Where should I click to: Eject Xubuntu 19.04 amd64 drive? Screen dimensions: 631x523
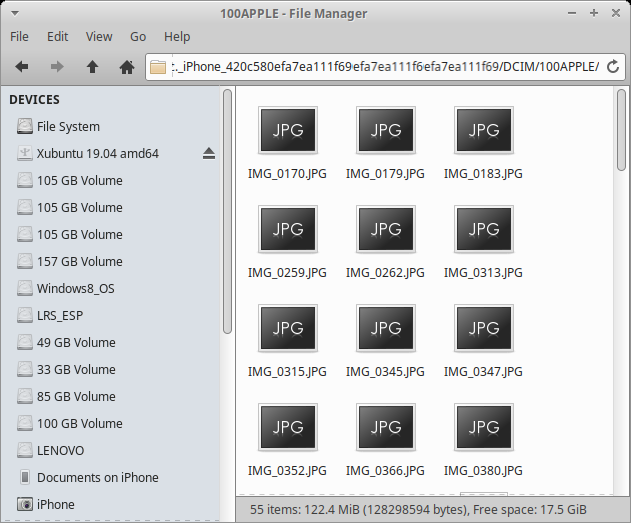[x=209, y=154]
